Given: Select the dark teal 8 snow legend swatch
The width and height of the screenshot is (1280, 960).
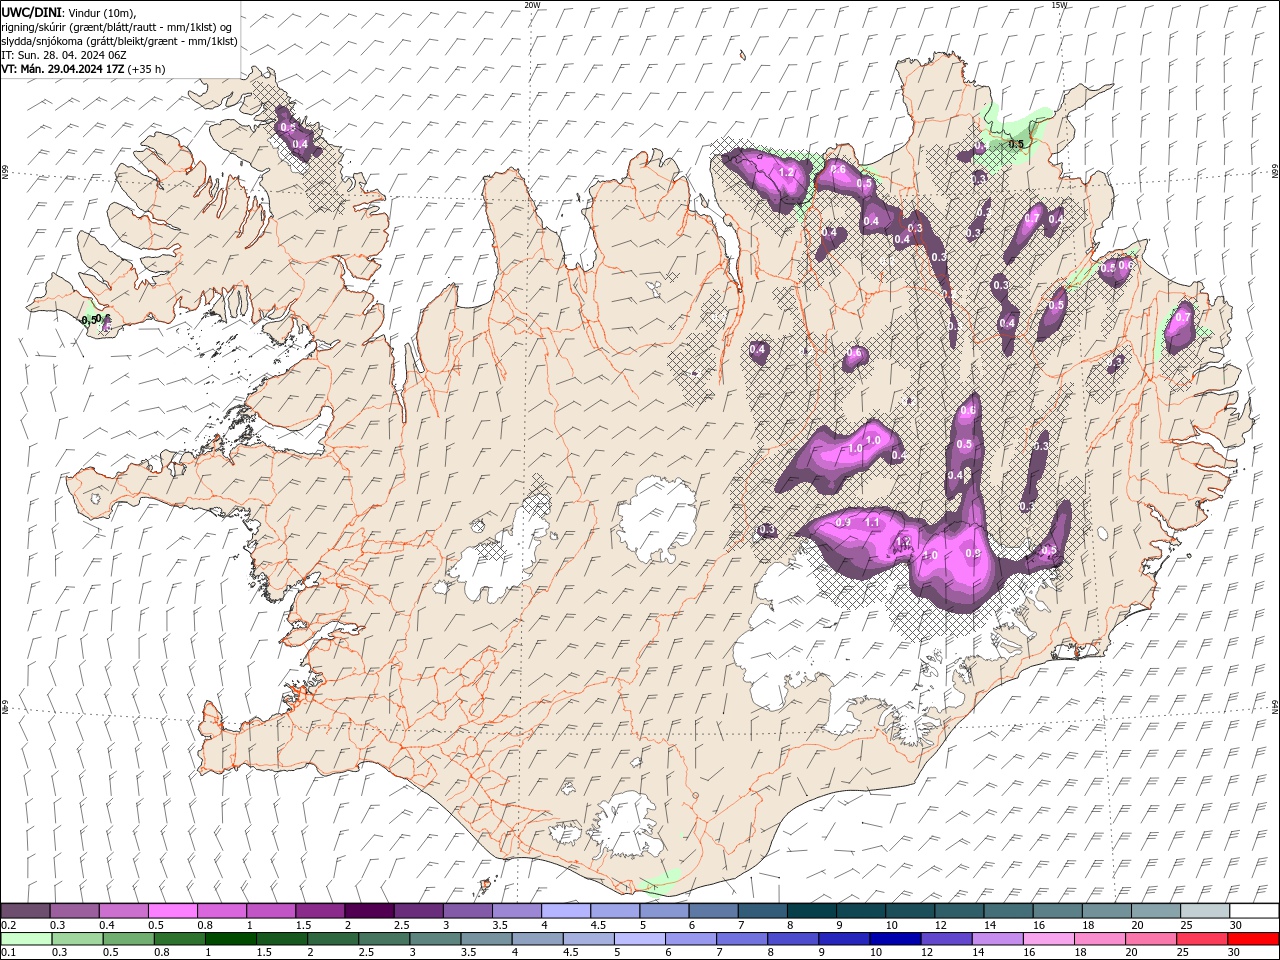Looking at the screenshot, I should (811, 910).
